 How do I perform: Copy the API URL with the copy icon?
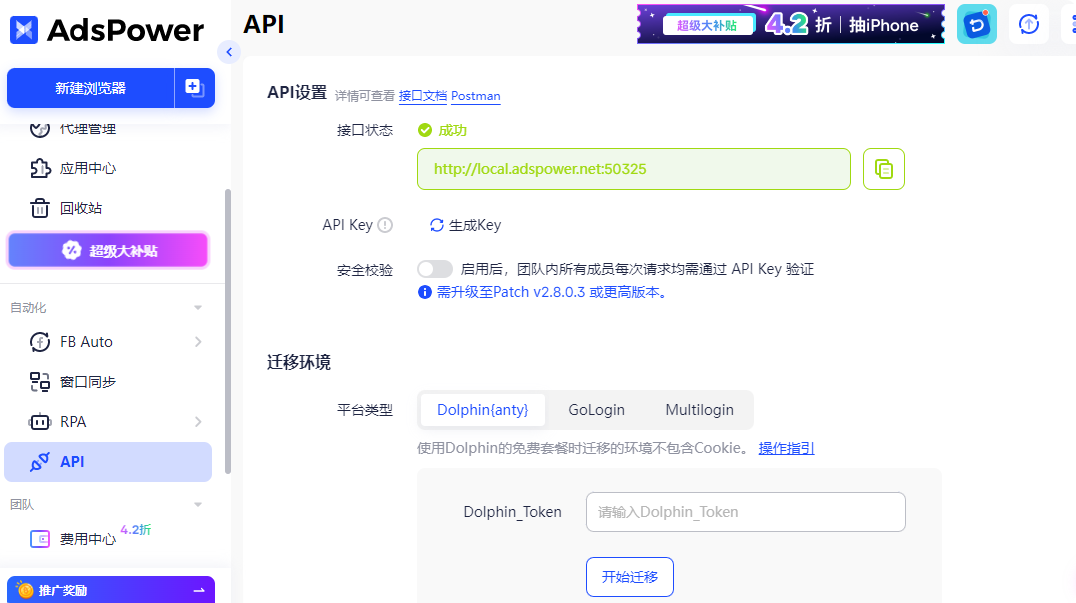[x=884, y=169]
